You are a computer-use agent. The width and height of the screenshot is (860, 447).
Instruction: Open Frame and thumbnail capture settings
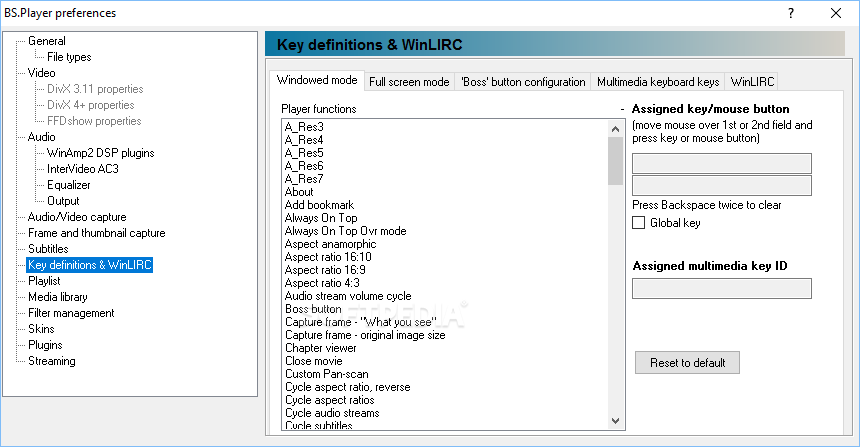97,233
